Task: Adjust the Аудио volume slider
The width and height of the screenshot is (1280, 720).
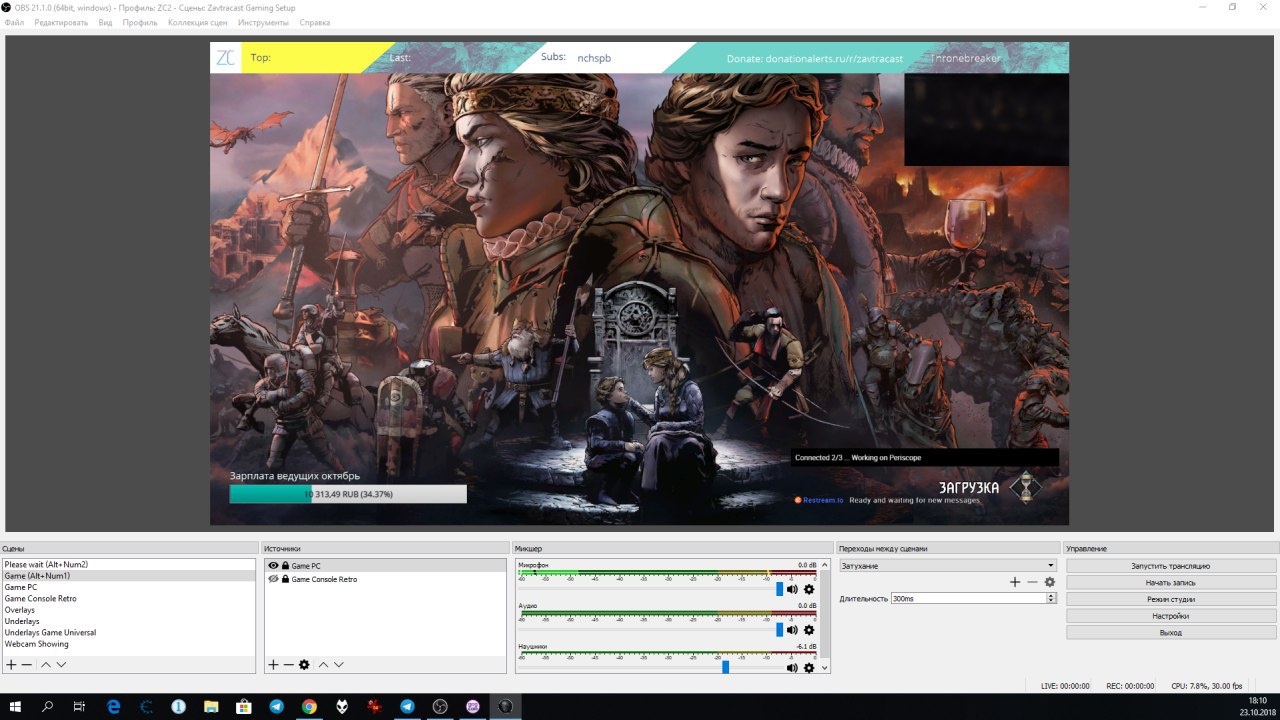Action: click(780, 630)
